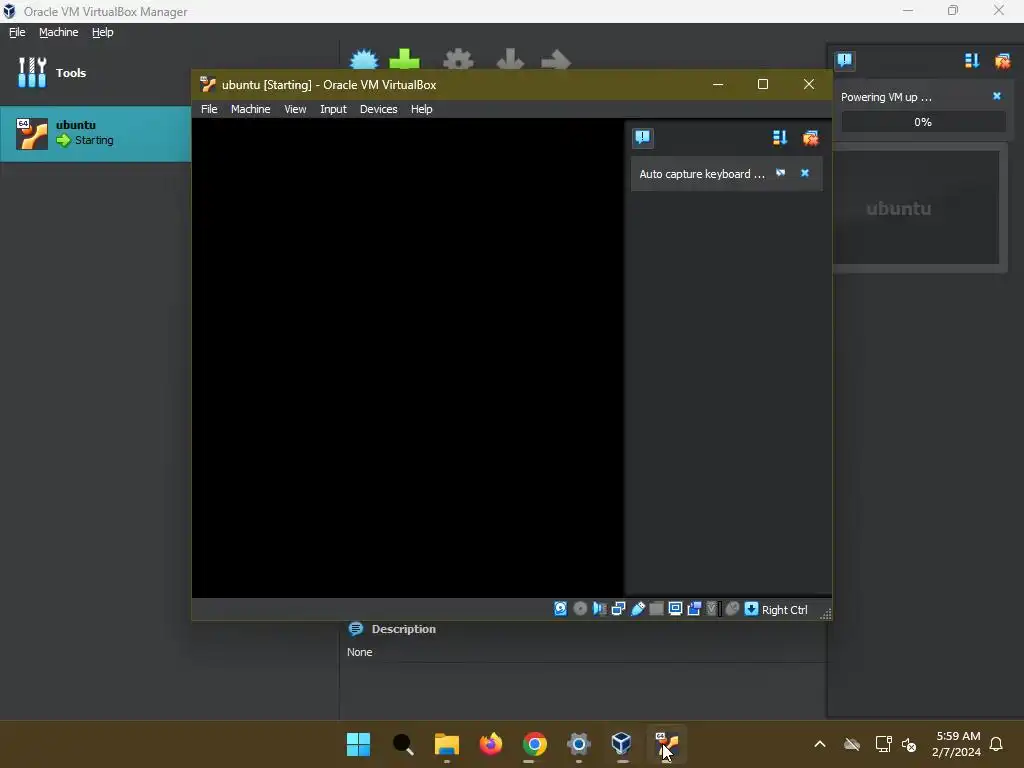Click the ubuntu preview thumbnail
Viewport: 1024px width, 768px height.
pos(918,208)
